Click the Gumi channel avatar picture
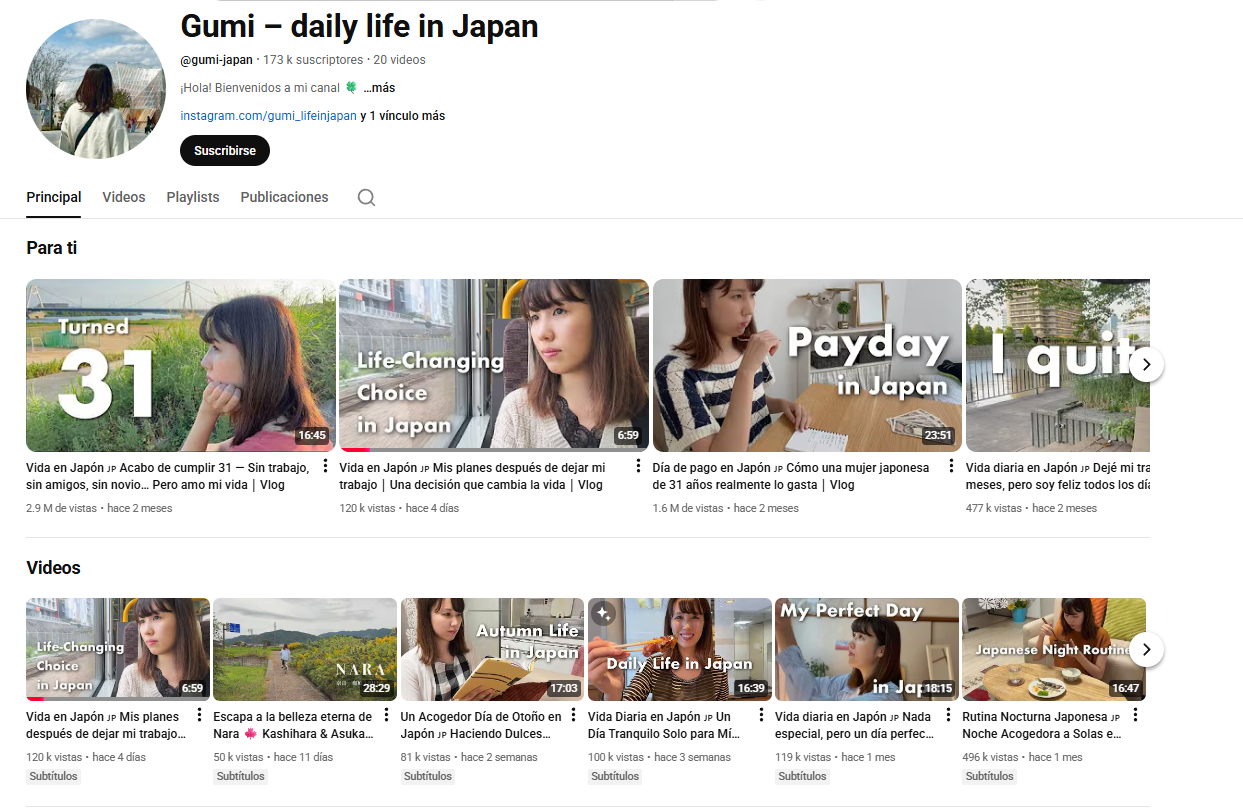1243x809 pixels. (x=96, y=89)
